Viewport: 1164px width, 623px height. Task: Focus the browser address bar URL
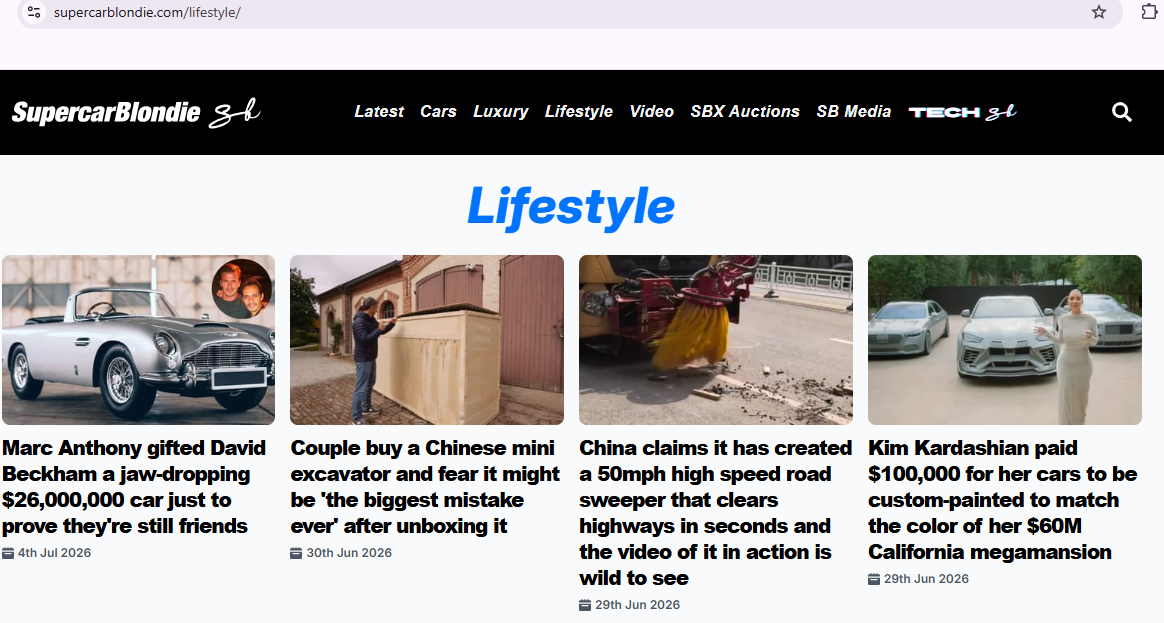click(147, 13)
